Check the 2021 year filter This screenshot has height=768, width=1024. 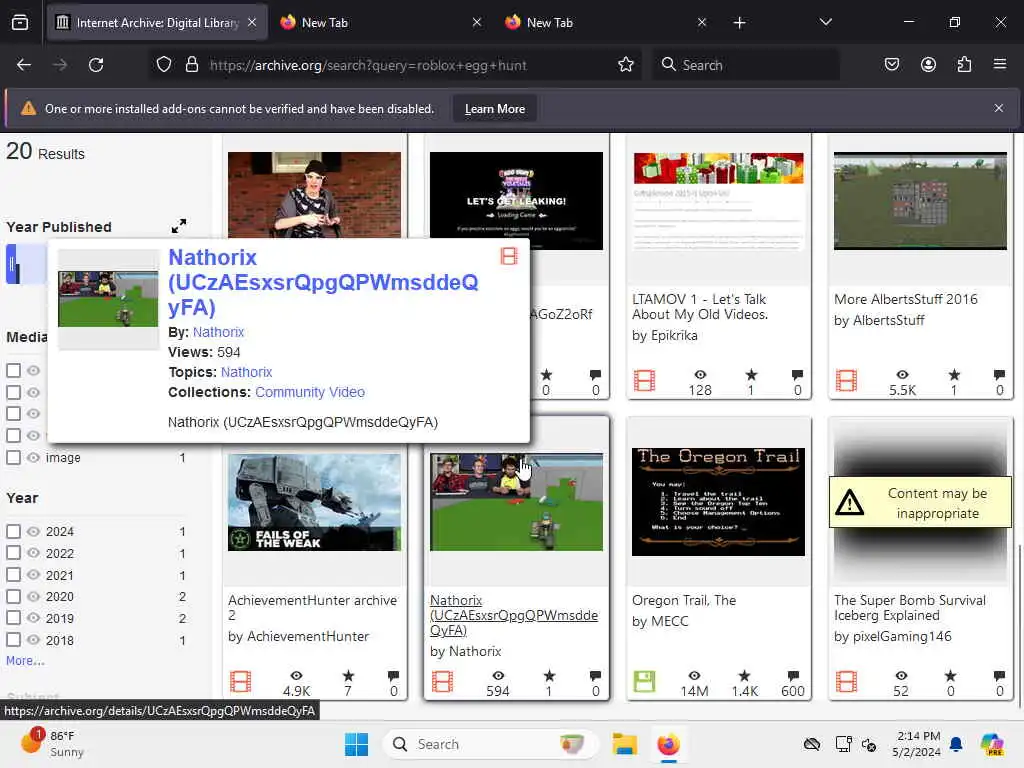coord(13,575)
